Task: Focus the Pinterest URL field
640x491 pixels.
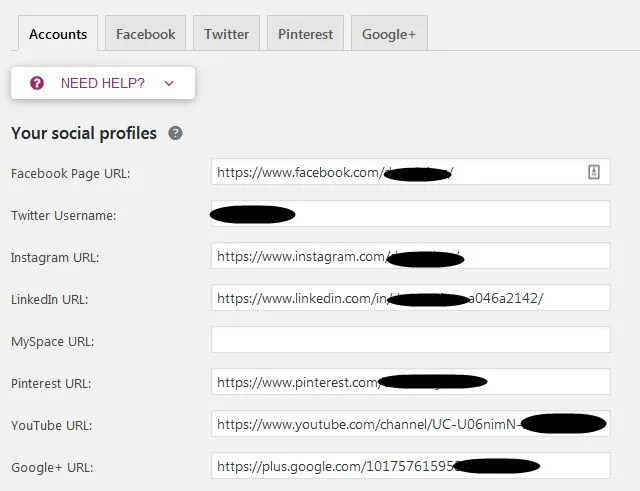Action: (x=411, y=382)
